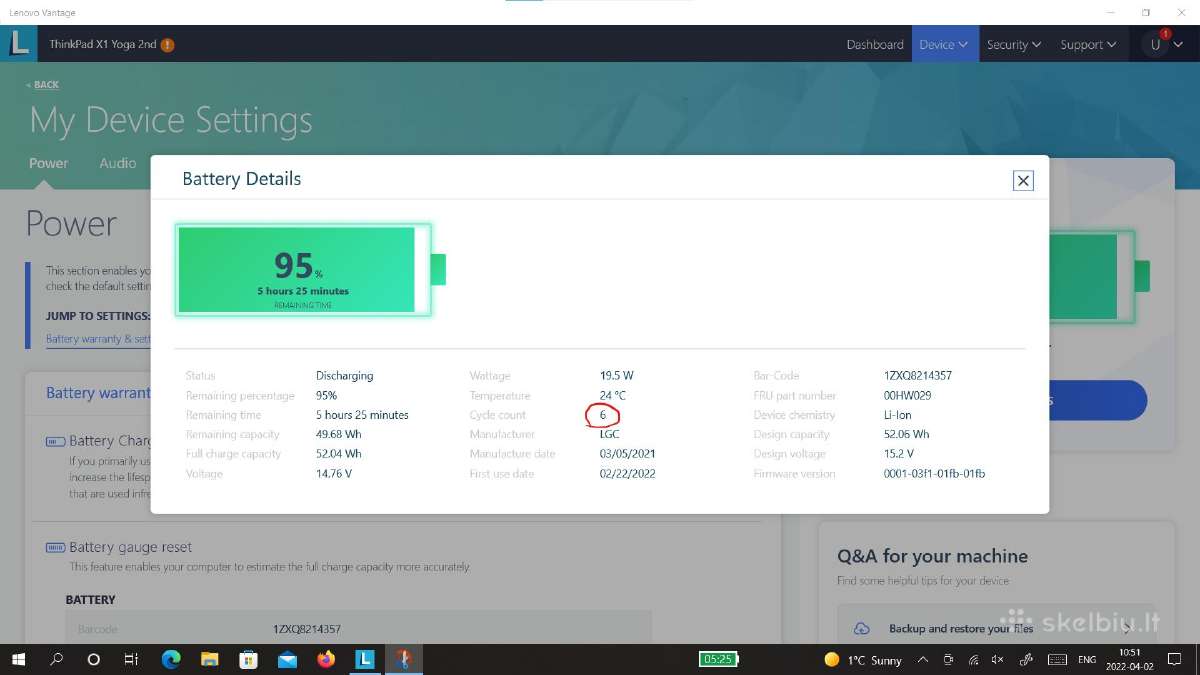
Task: Follow the Battery warranty & settings link
Action: click(98, 339)
